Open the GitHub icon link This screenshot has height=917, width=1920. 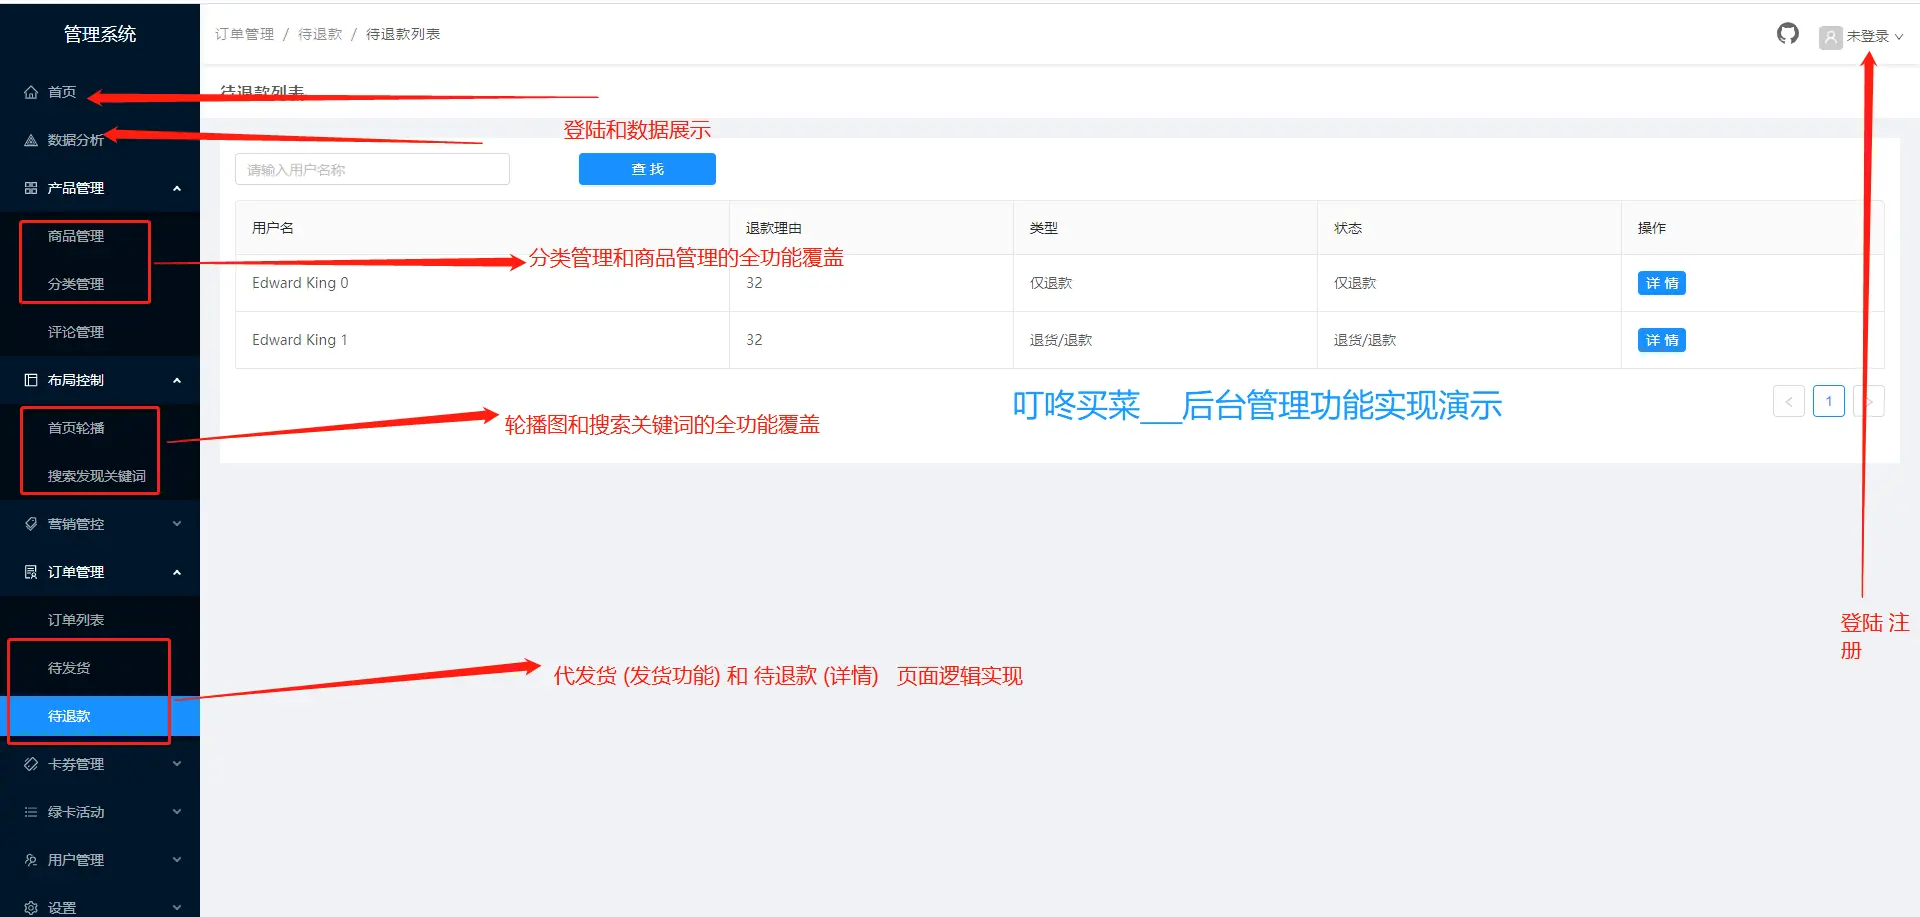[x=1787, y=34]
